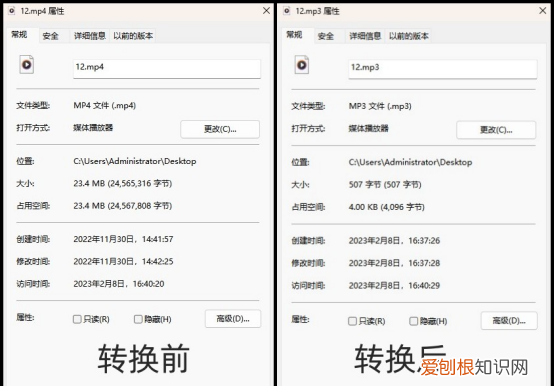This screenshot has width=554, height=386.
Task: Click the size value 23.4 MB (24,565,316 字节)
Action: [123, 183]
